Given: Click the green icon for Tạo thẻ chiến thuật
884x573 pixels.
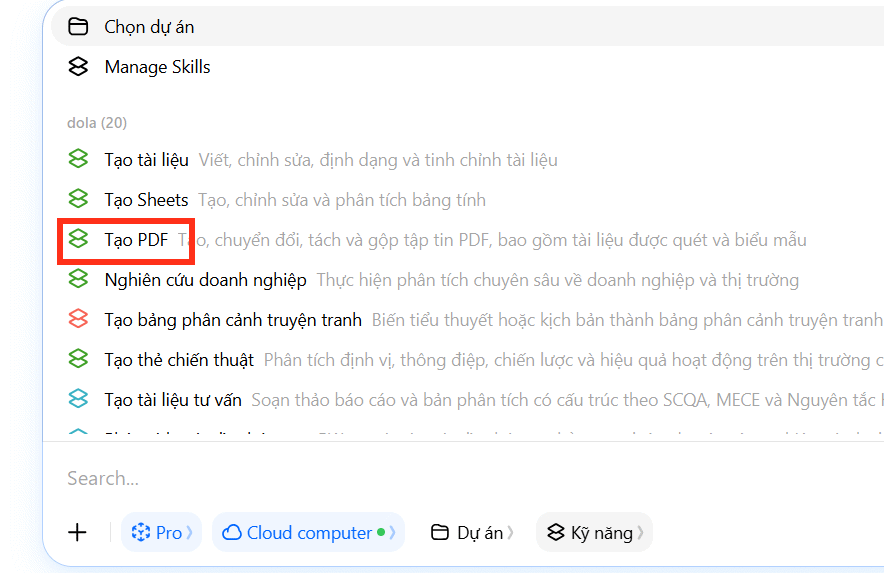Looking at the screenshot, I should click(78, 359).
